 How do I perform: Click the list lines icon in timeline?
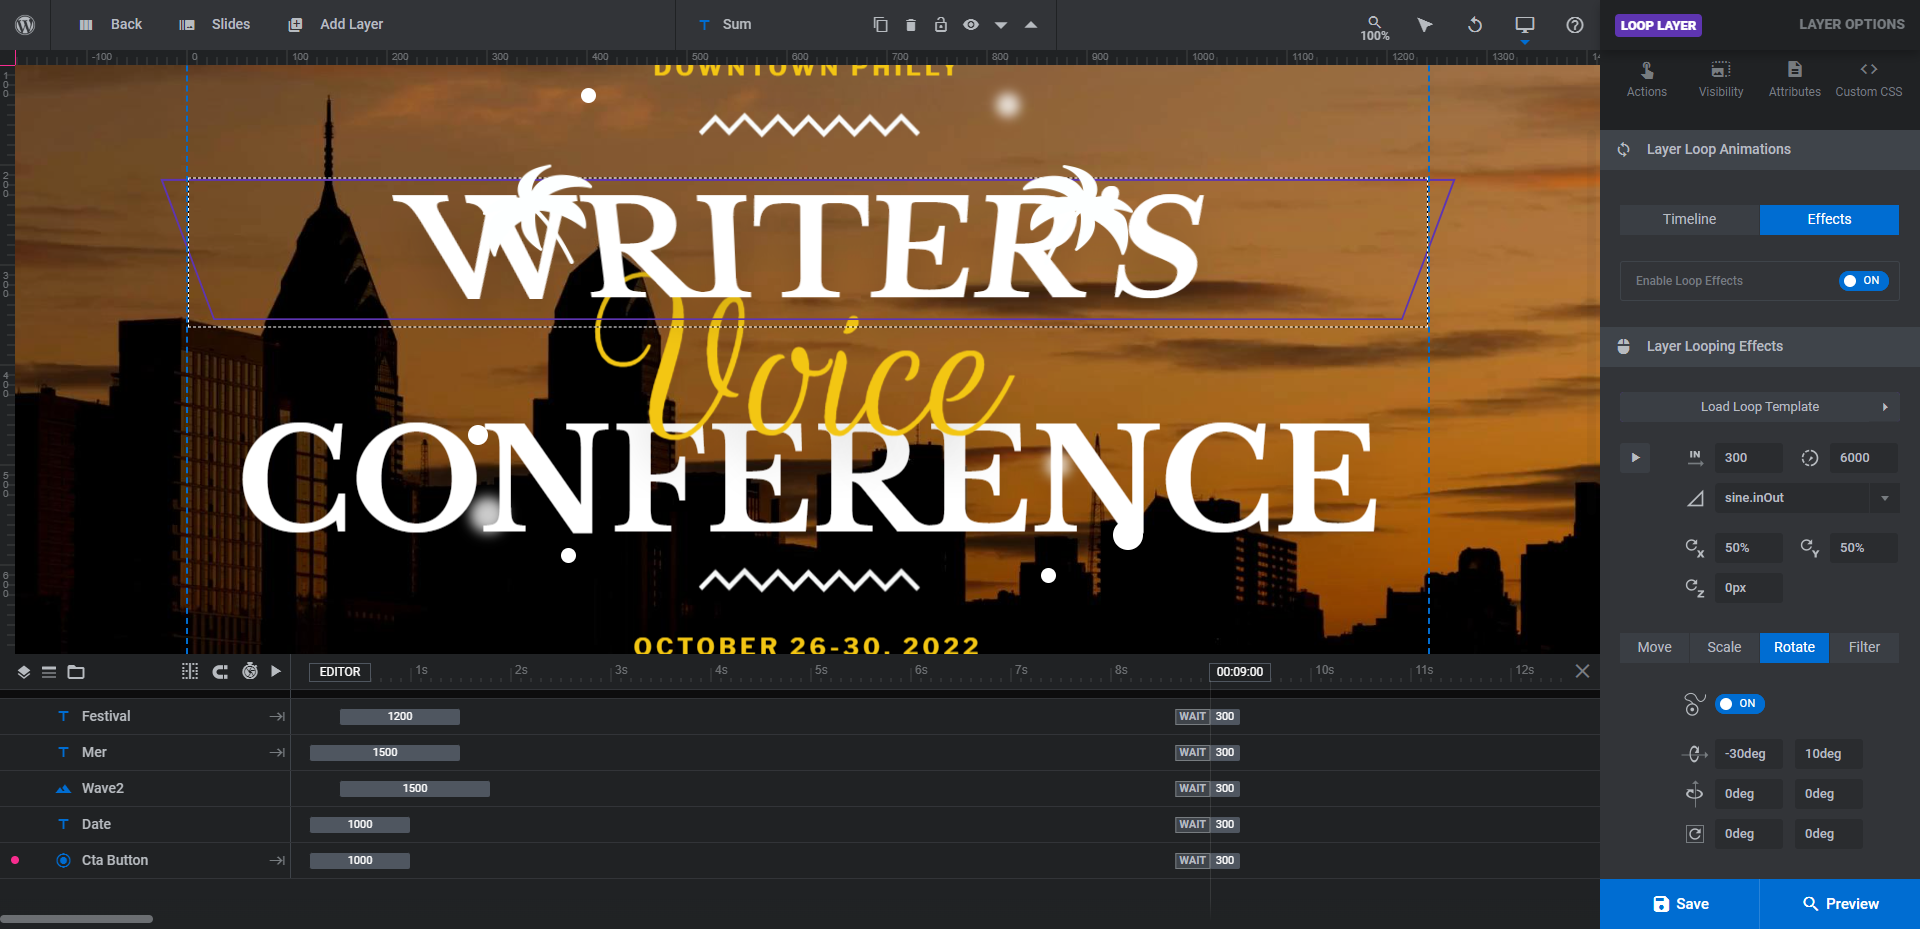point(48,672)
